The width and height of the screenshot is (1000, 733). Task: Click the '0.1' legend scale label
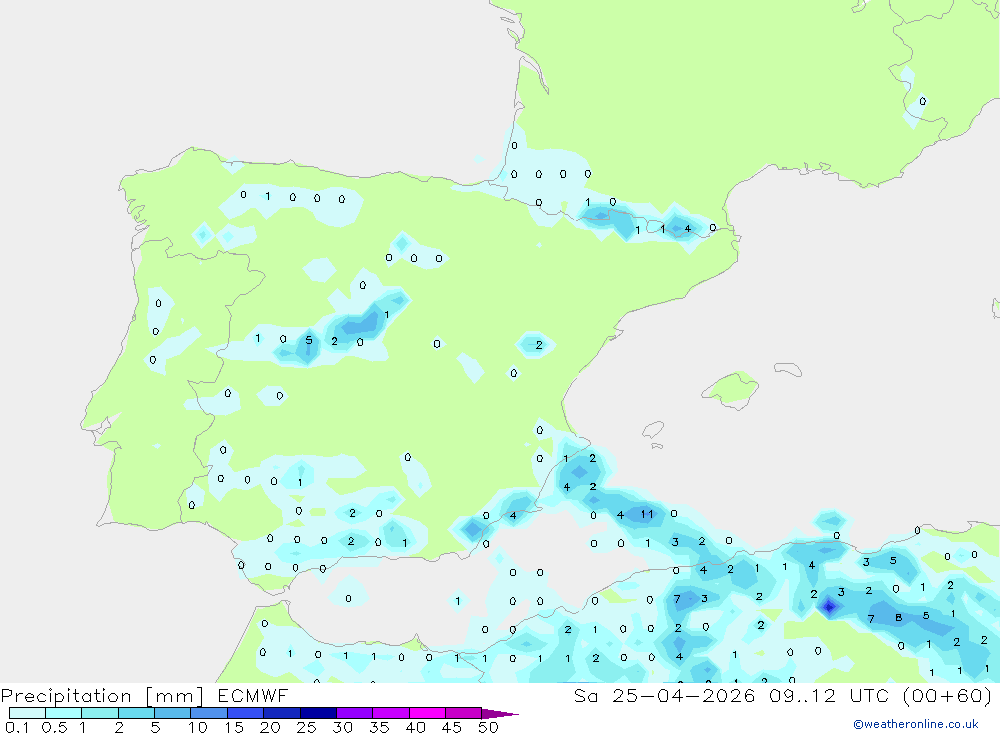point(17,727)
